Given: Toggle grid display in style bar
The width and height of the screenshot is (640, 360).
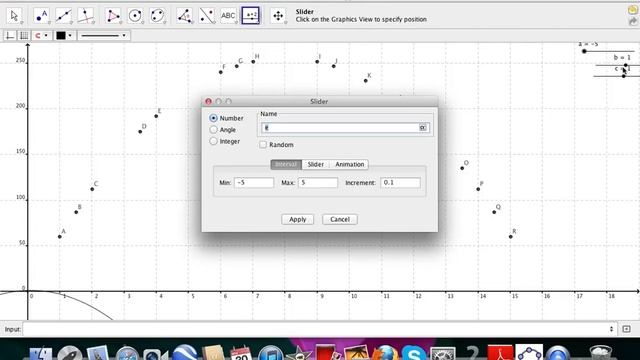Looking at the screenshot, I should click(24, 36).
